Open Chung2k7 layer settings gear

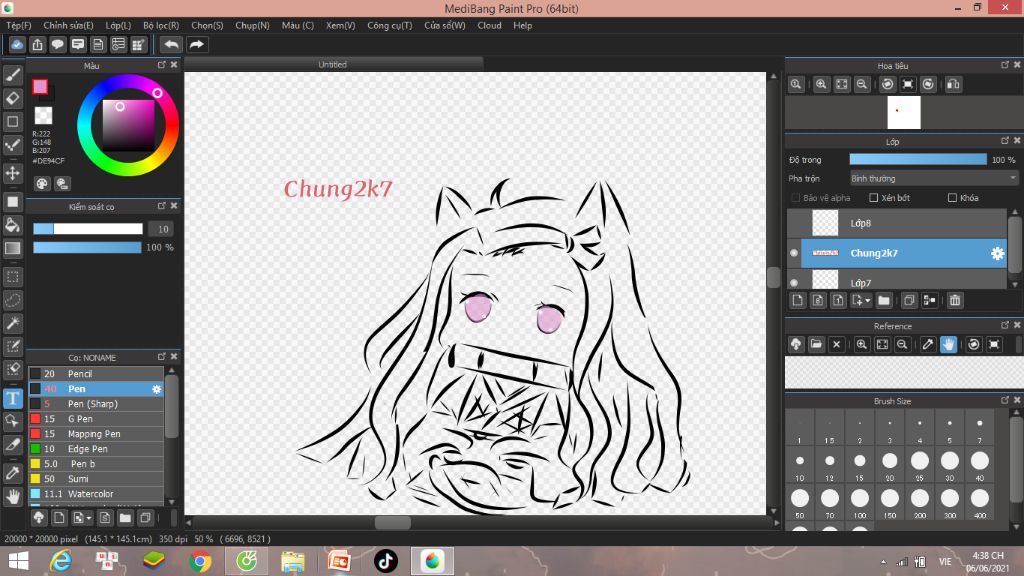(x=997, y=253)
